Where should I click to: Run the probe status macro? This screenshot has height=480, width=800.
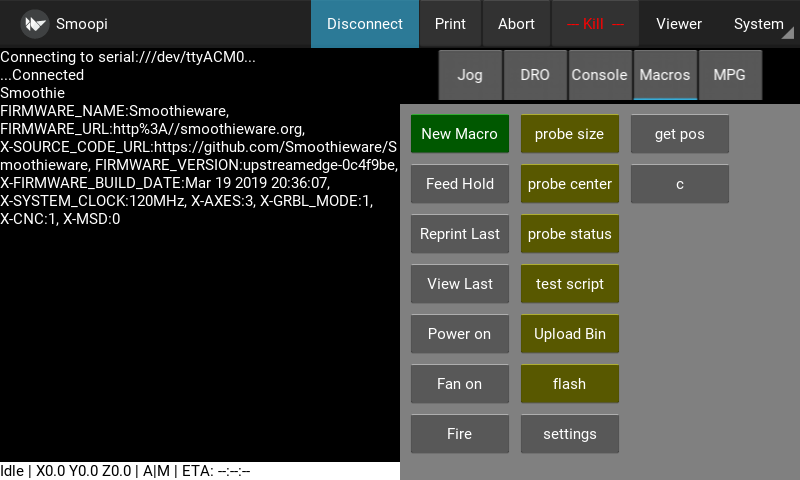click(569, 234)
